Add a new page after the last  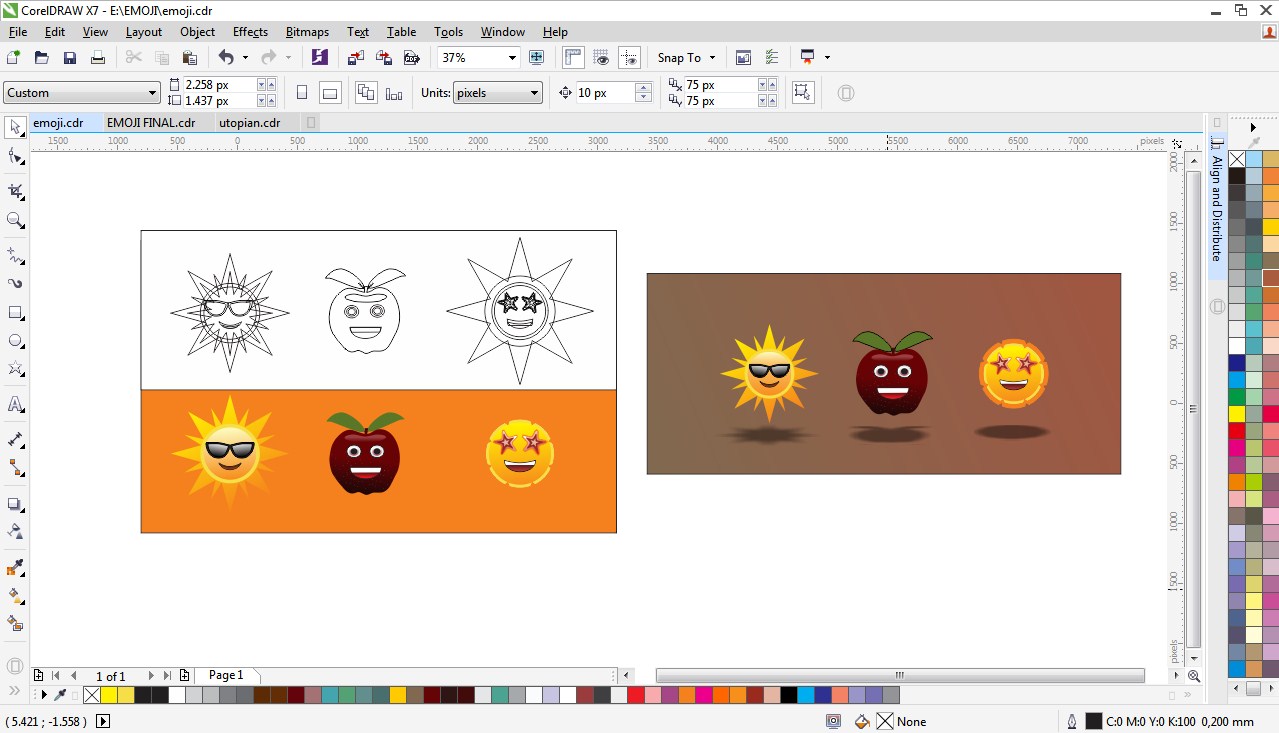[x=184, y=676]
